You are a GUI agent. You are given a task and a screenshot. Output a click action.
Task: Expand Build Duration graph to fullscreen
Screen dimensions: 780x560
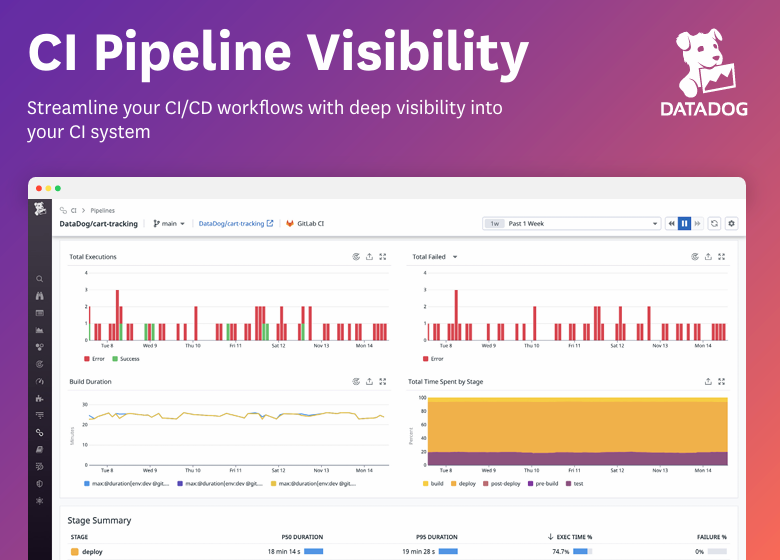[383, 381]
